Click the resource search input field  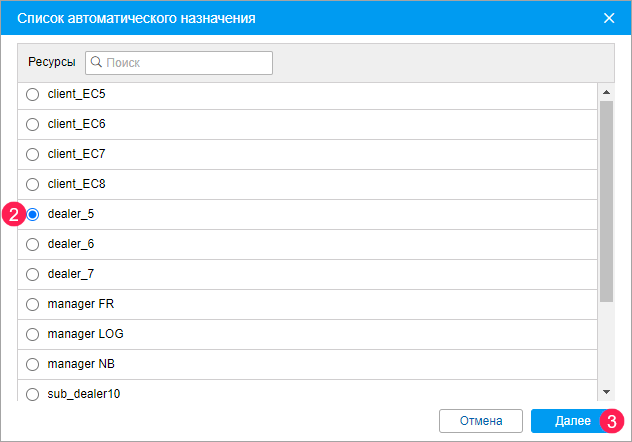coord(186,62)
